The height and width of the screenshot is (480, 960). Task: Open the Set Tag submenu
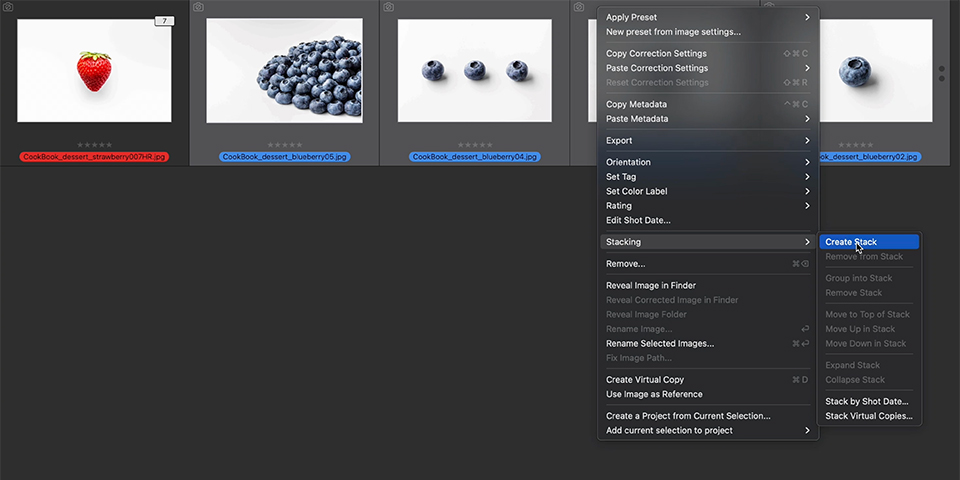click(x=708, y=176)
